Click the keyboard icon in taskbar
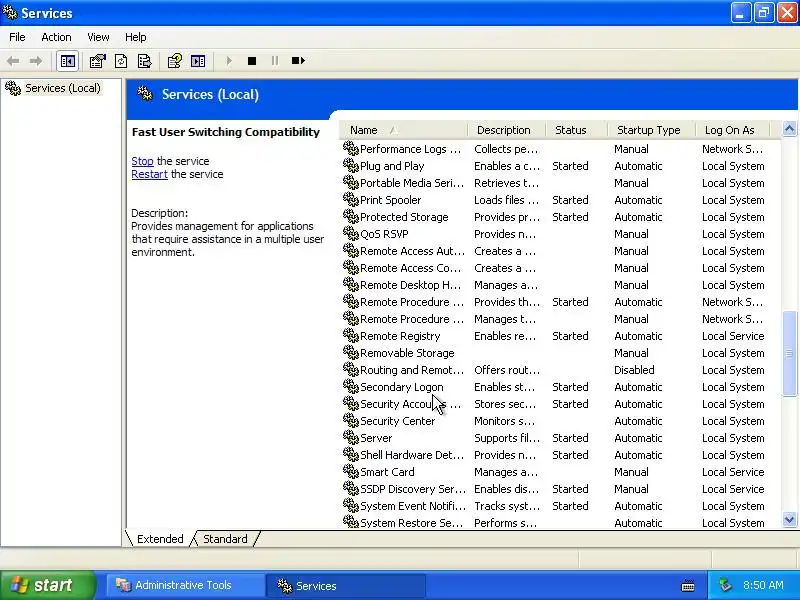Screen dimensions: 800x600 [688, 586]
